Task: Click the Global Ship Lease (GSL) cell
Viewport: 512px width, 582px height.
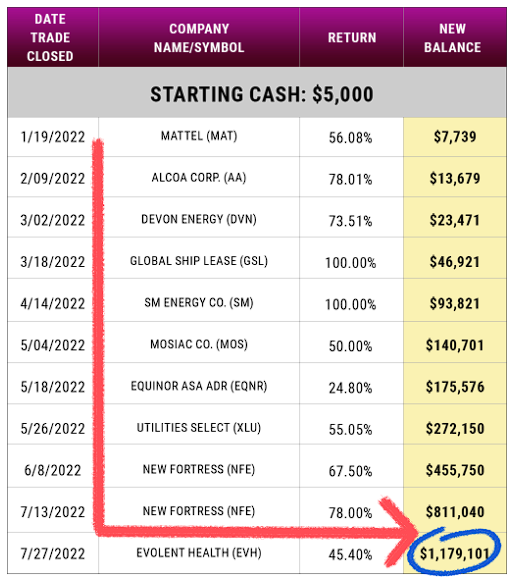Action: [199, 261]
